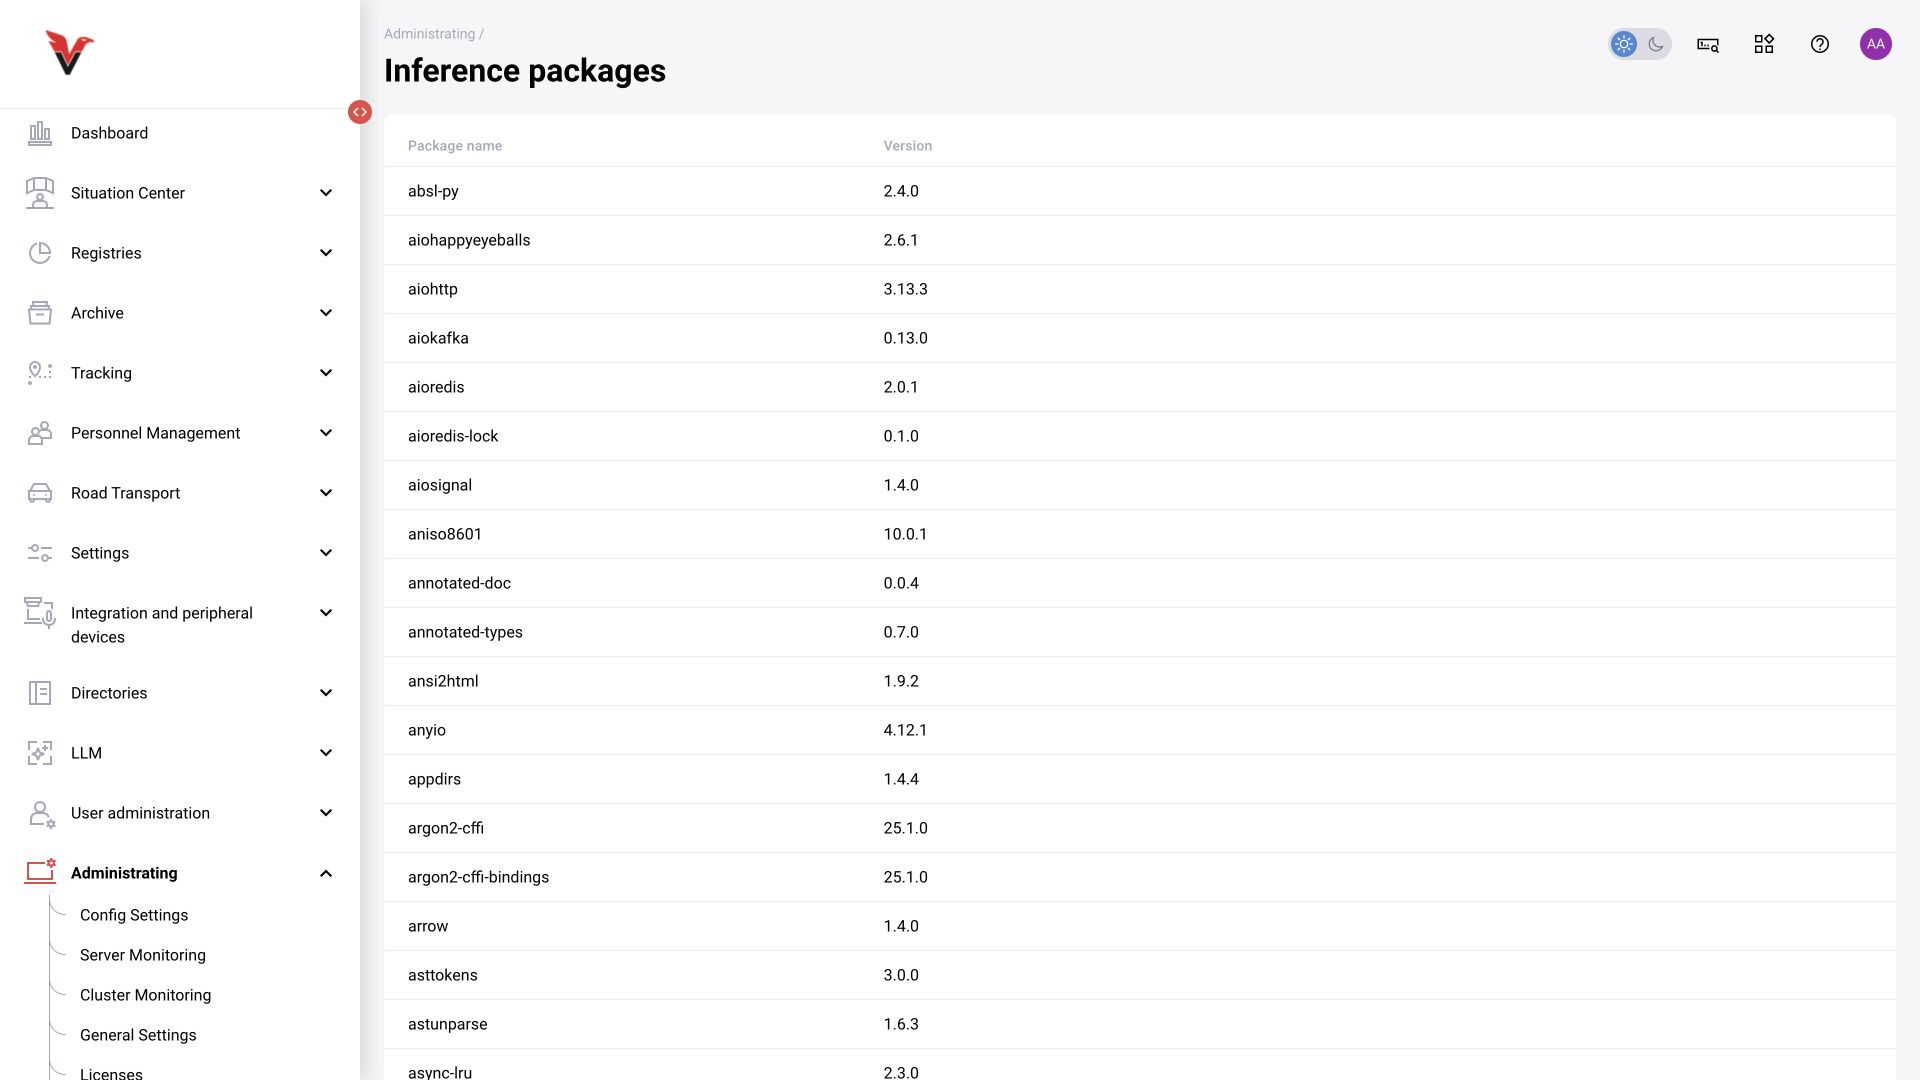1920x1080 pixels.
Task: Expand the Tracking chevron
Action: 326,373
